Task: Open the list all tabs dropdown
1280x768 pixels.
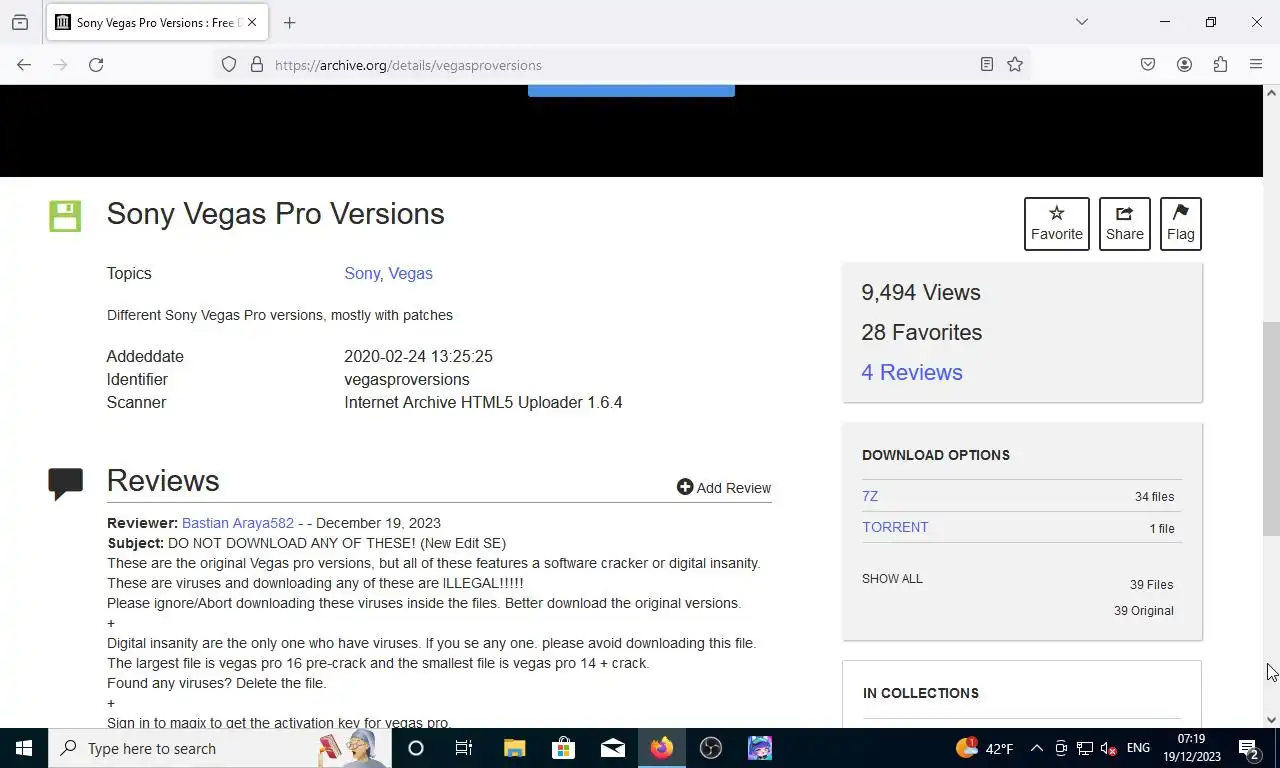Action: pos(1081,22)
